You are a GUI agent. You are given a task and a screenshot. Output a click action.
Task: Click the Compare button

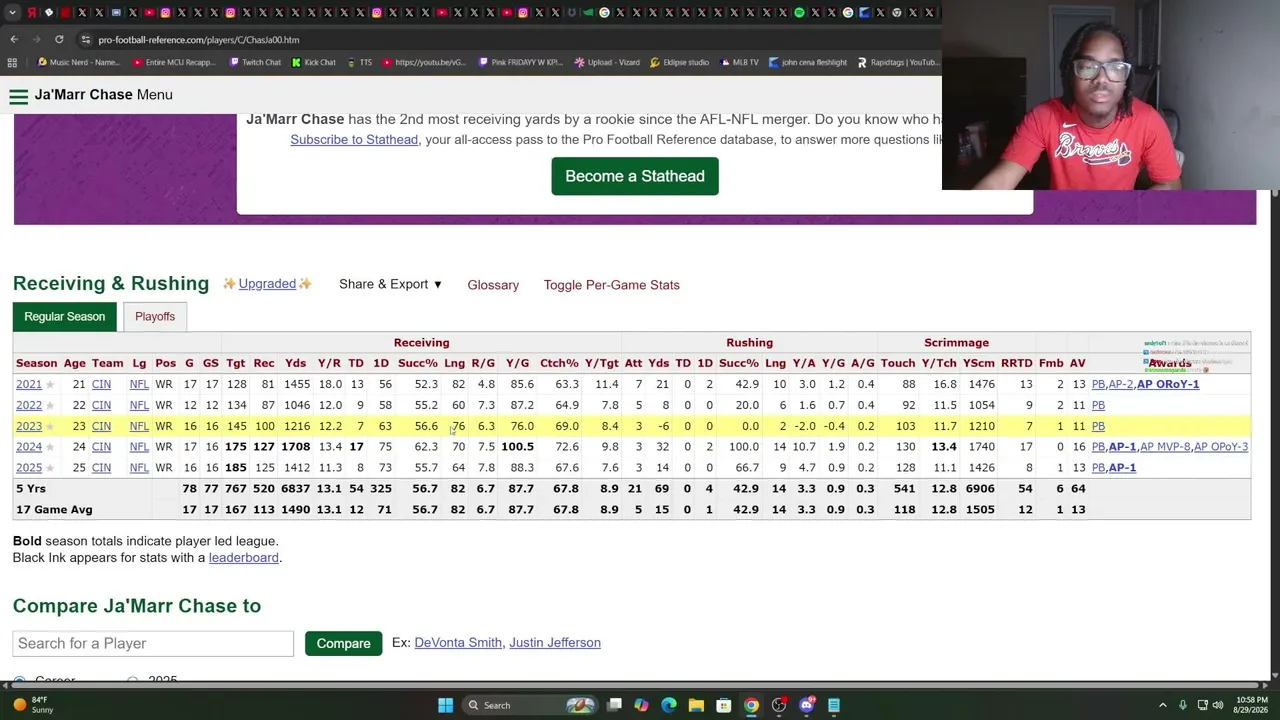(343, 643)
